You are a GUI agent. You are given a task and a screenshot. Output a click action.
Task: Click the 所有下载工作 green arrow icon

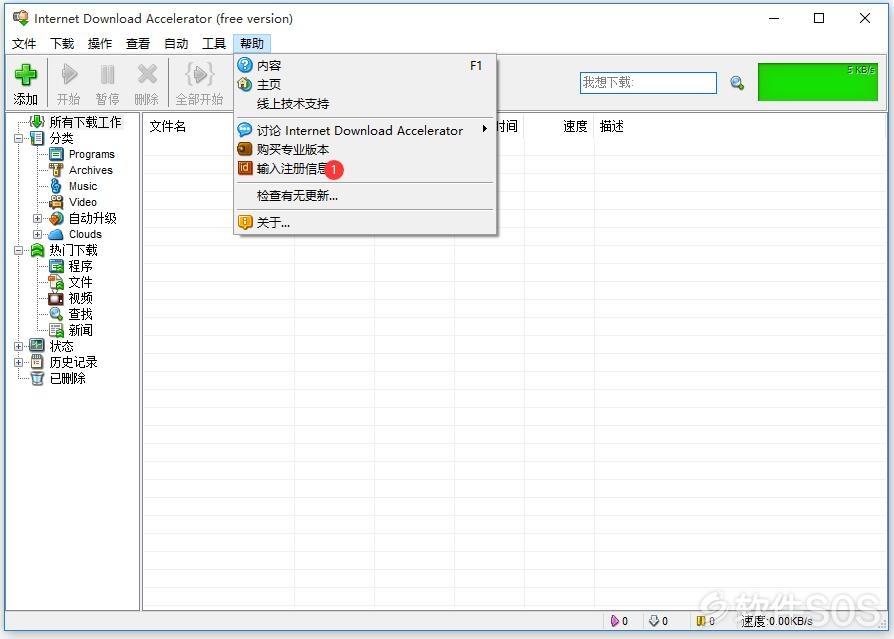(37, 121)
